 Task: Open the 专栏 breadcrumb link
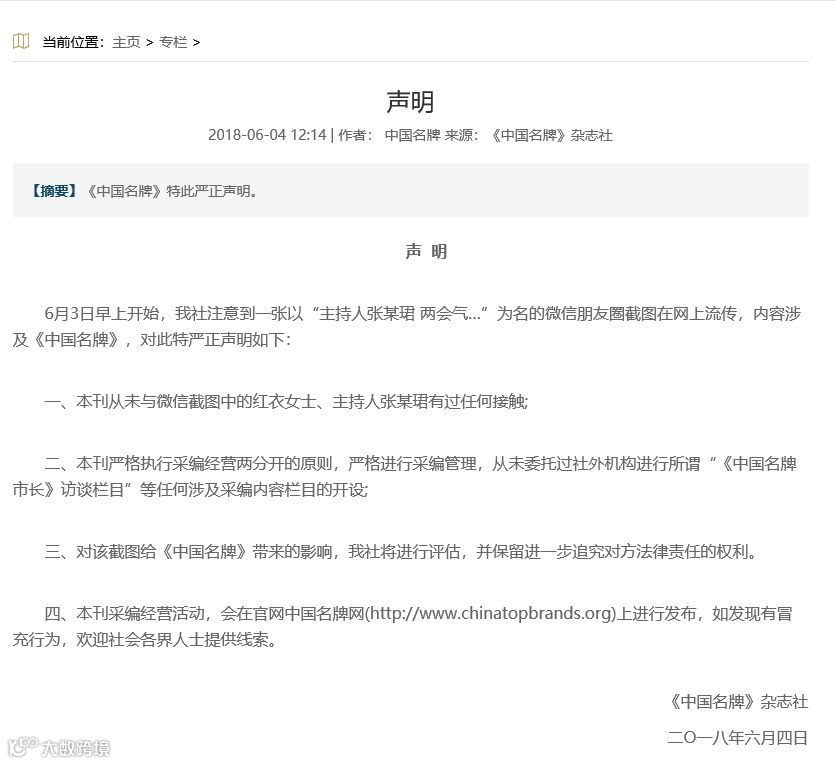[x=173, y=42]
